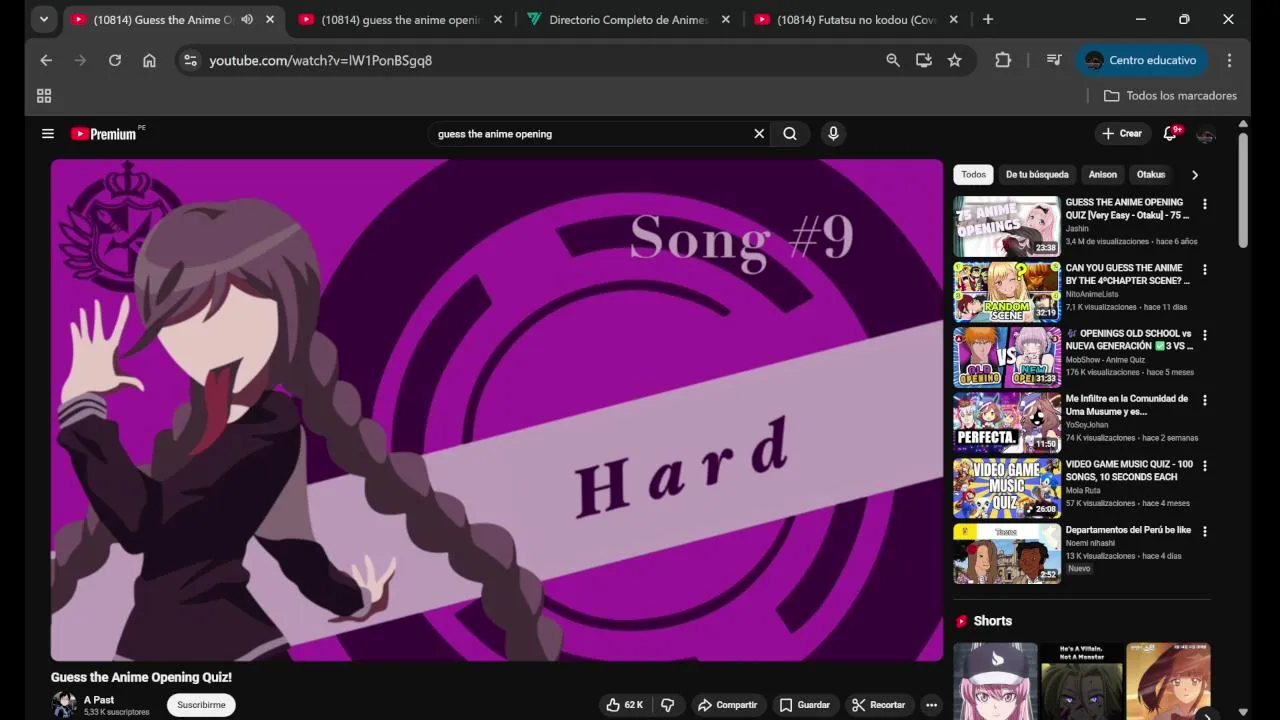
Task: Open options for Me Infiltre en la Comunidad video
Action: [x=1205, y=400]
